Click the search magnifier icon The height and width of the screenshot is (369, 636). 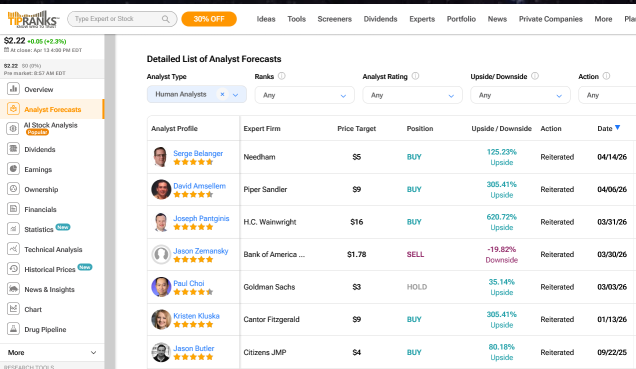point(165,19)
